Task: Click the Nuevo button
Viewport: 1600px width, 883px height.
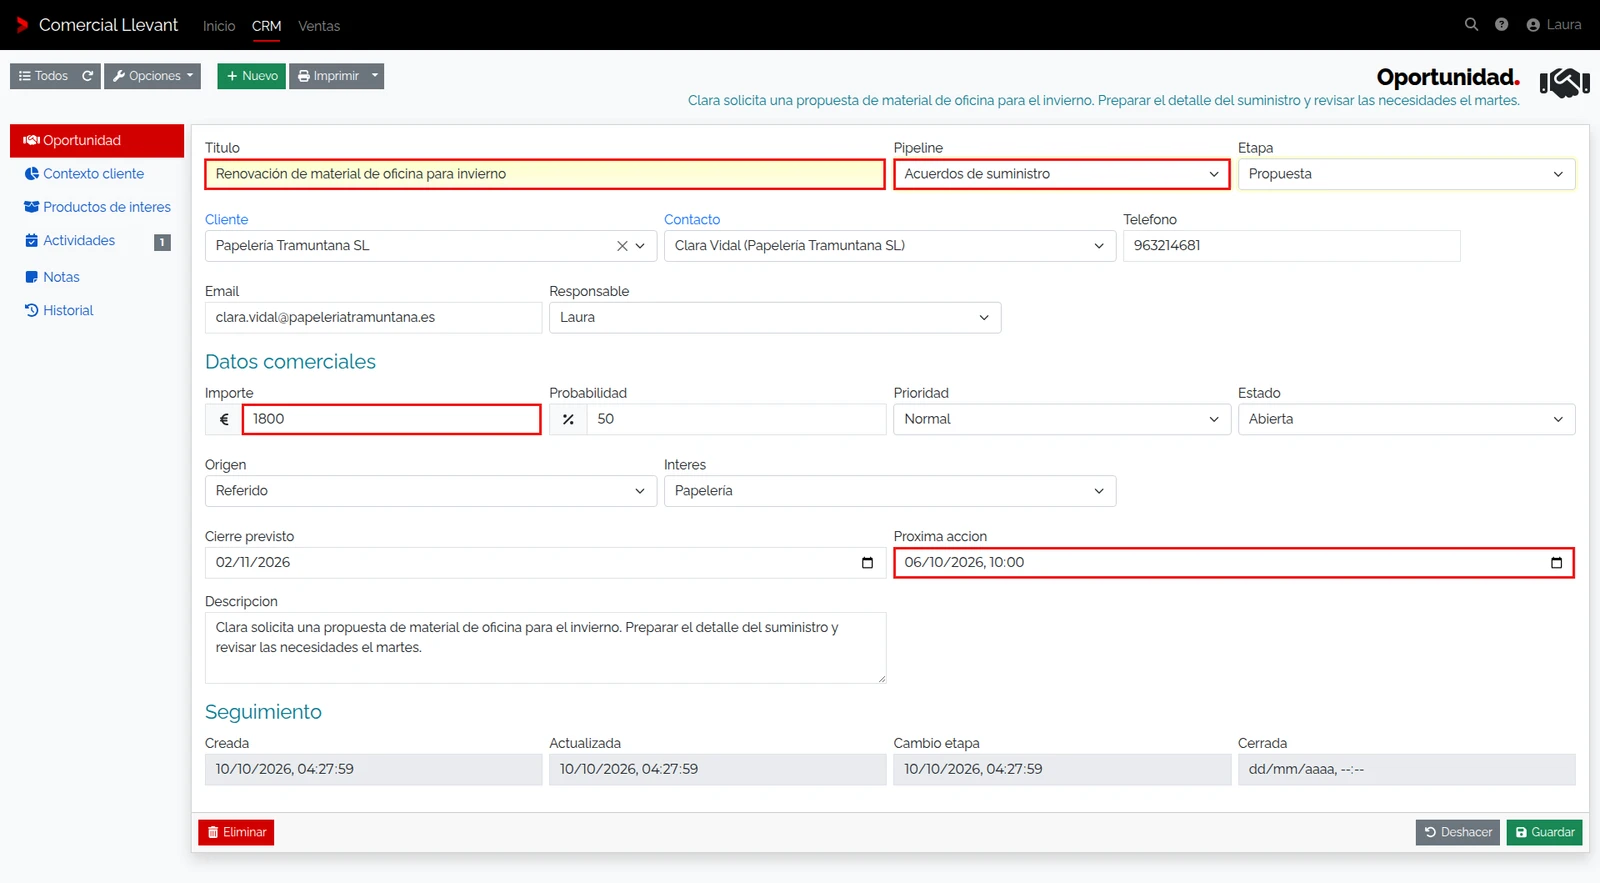Action: pyautogui.click(x=252, y=76)
